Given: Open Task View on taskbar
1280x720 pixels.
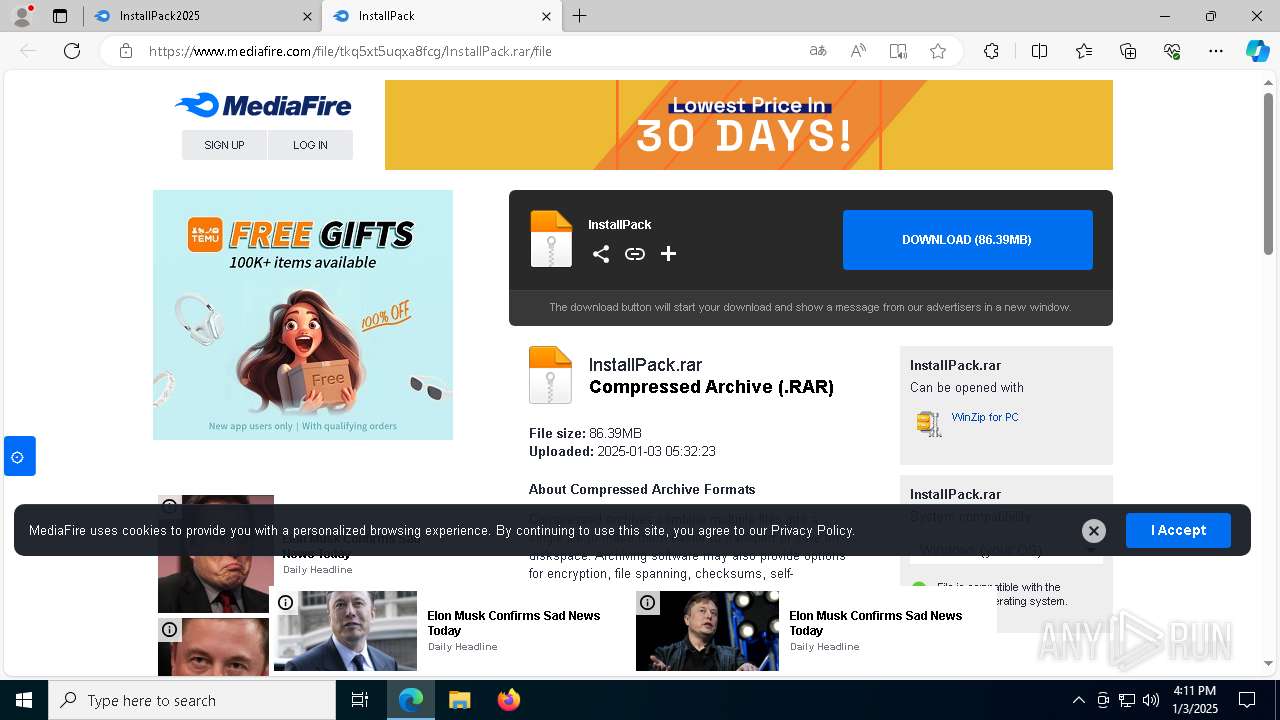Looking at the screenshot, I should point(360,700).
